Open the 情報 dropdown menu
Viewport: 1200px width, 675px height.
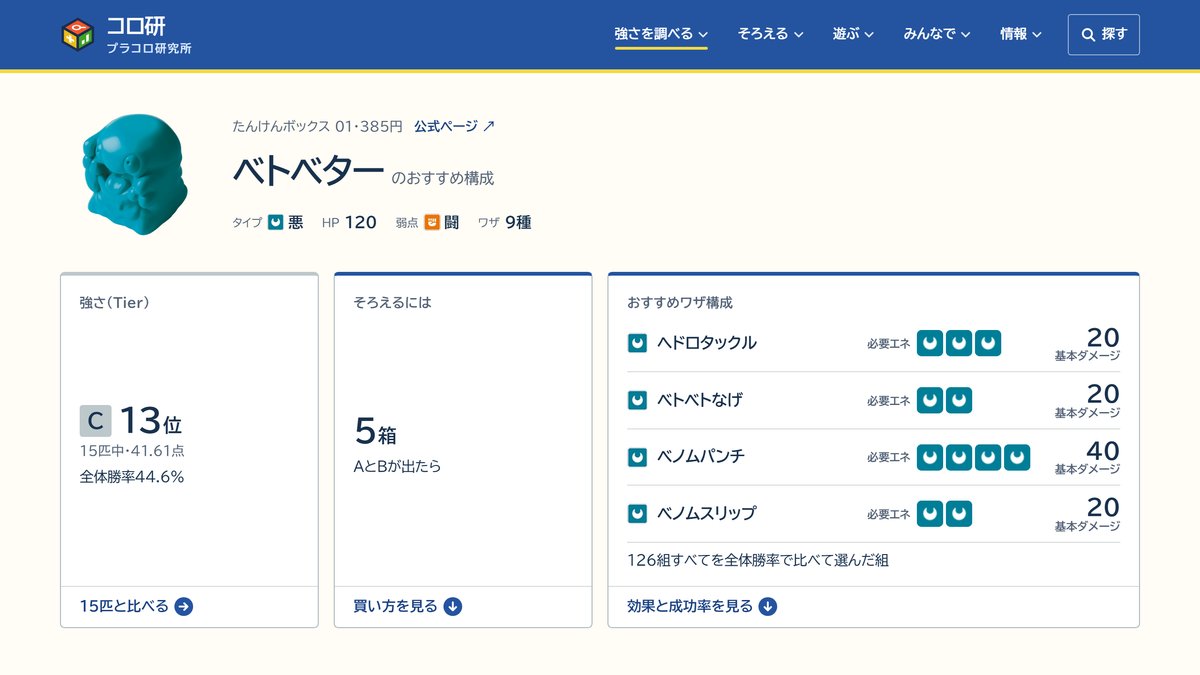pyautogui.click(x=1020, y=34)
